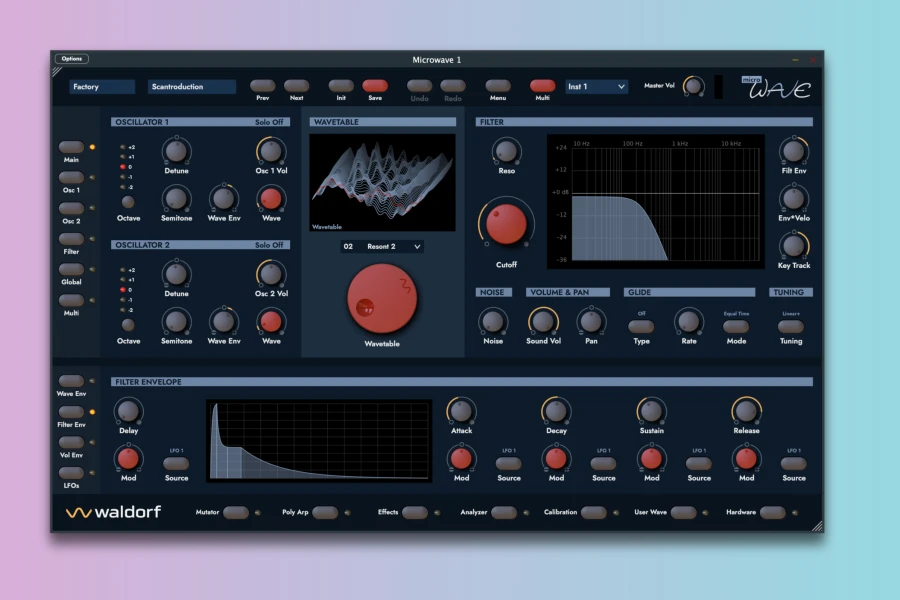Click the Glide Rate knob
Image resolution: width=900 pixels, height=600 pixels.
coord(688,322)
